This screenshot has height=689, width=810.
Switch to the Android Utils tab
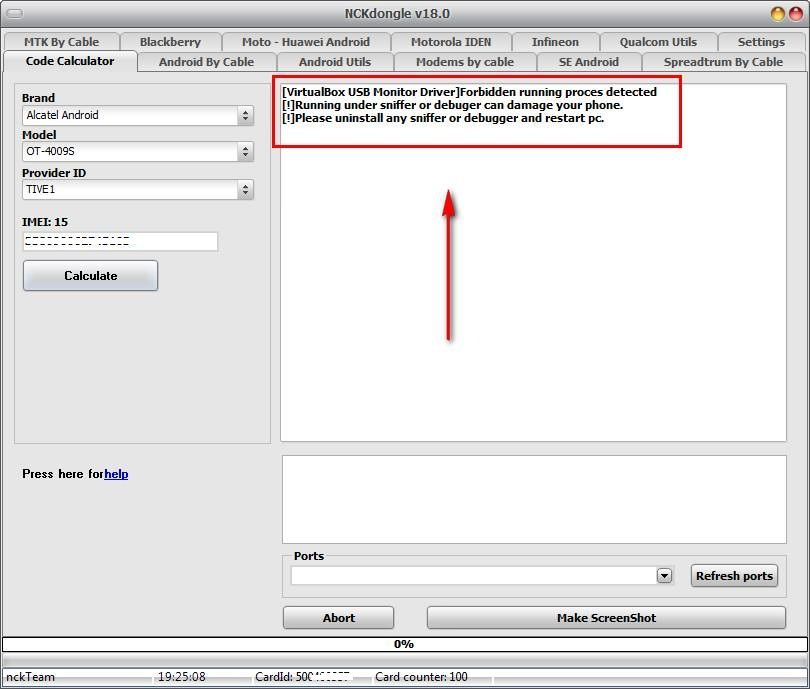(x=335, y=62)
